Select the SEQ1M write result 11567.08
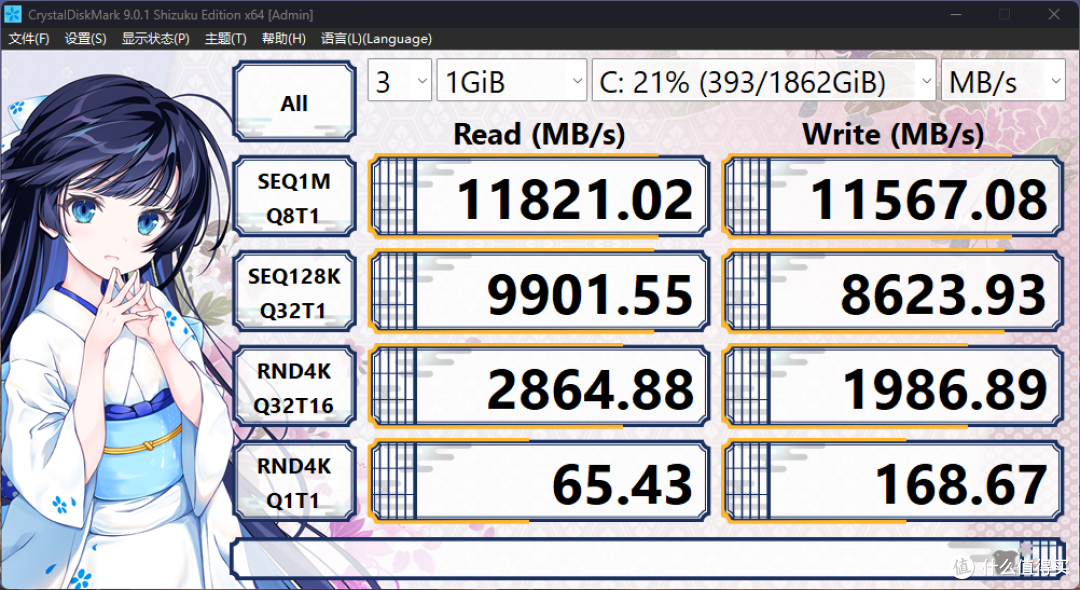1080x590 pixels. [893, 197]
